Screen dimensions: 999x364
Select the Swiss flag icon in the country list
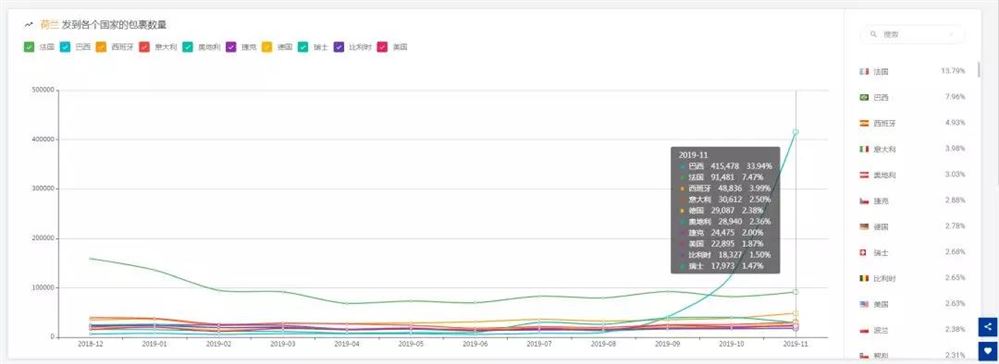click(x=864, y=252)
